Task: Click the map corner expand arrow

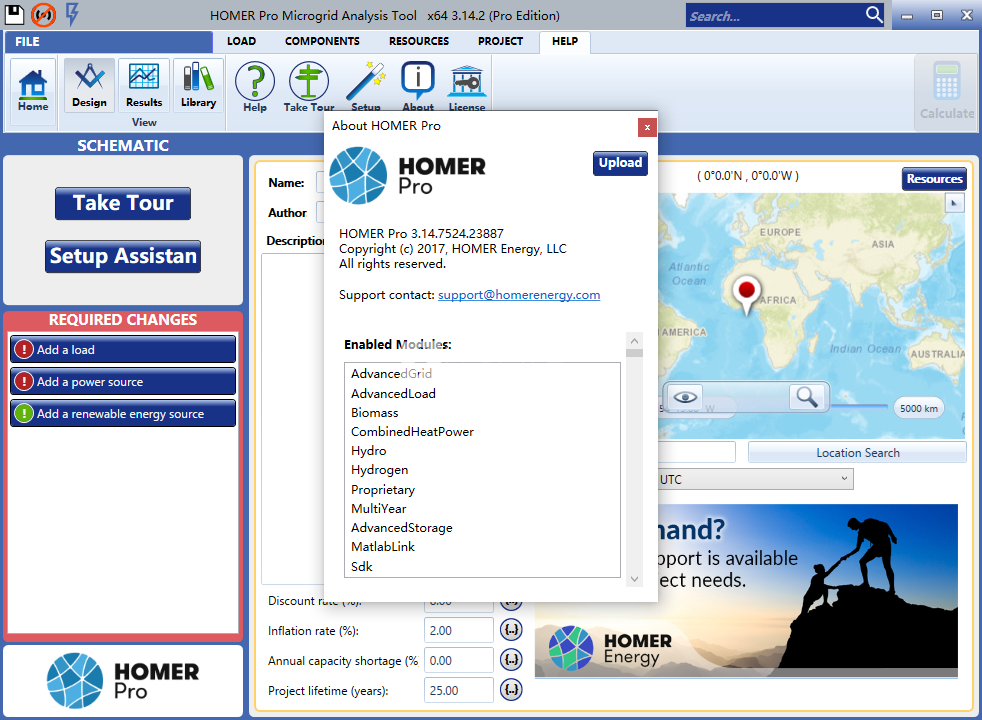Action: [954, 203]
